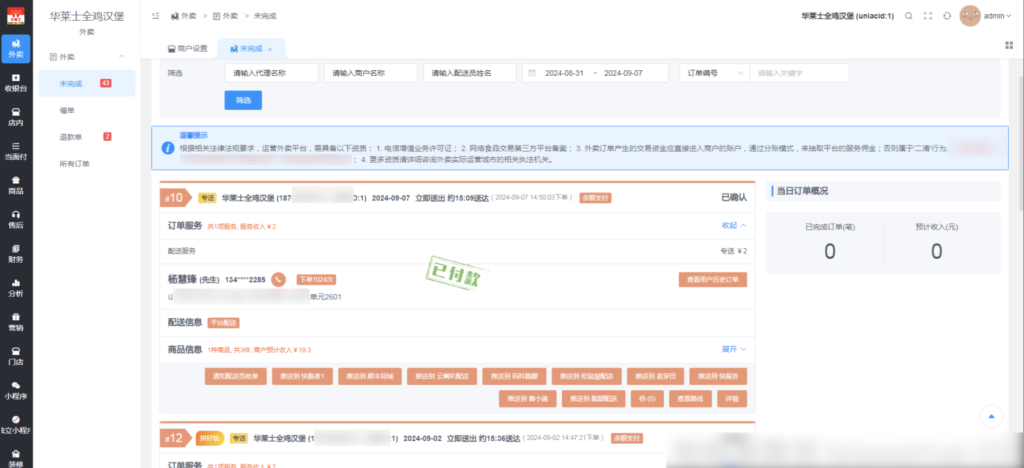Click 通知配送员抢单 button

(236, 377)
